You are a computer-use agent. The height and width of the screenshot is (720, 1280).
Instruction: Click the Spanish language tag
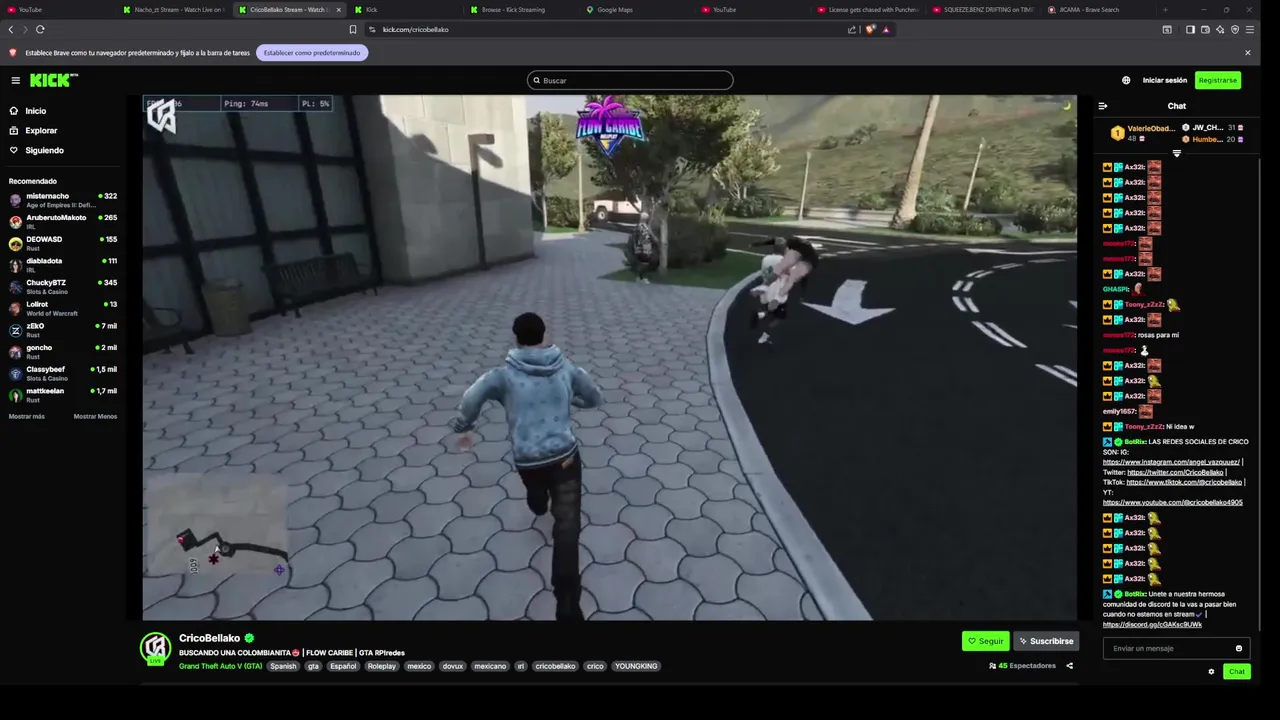point(283,666)
